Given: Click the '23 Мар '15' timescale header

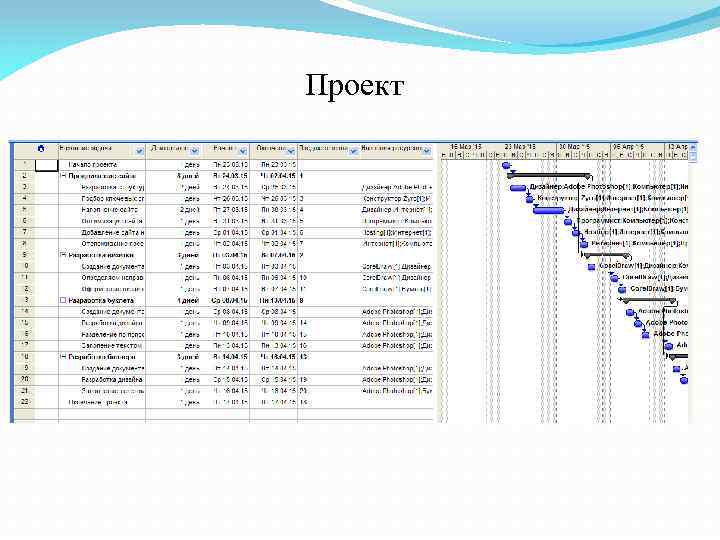Looking at the screenshot, I should point(520,147).
